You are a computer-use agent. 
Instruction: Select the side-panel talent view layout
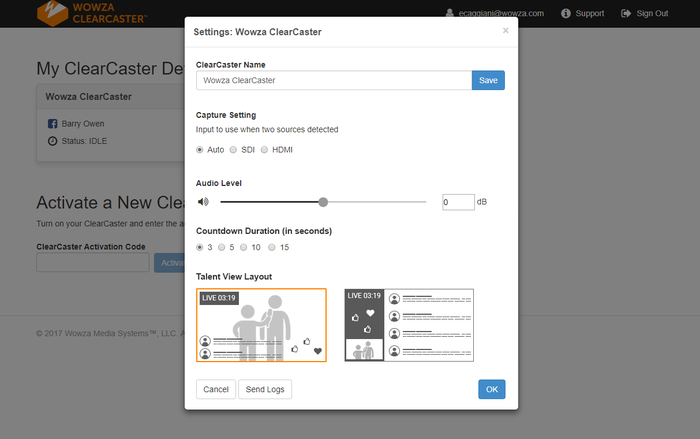pyautogui.click(x=409, y=325)
